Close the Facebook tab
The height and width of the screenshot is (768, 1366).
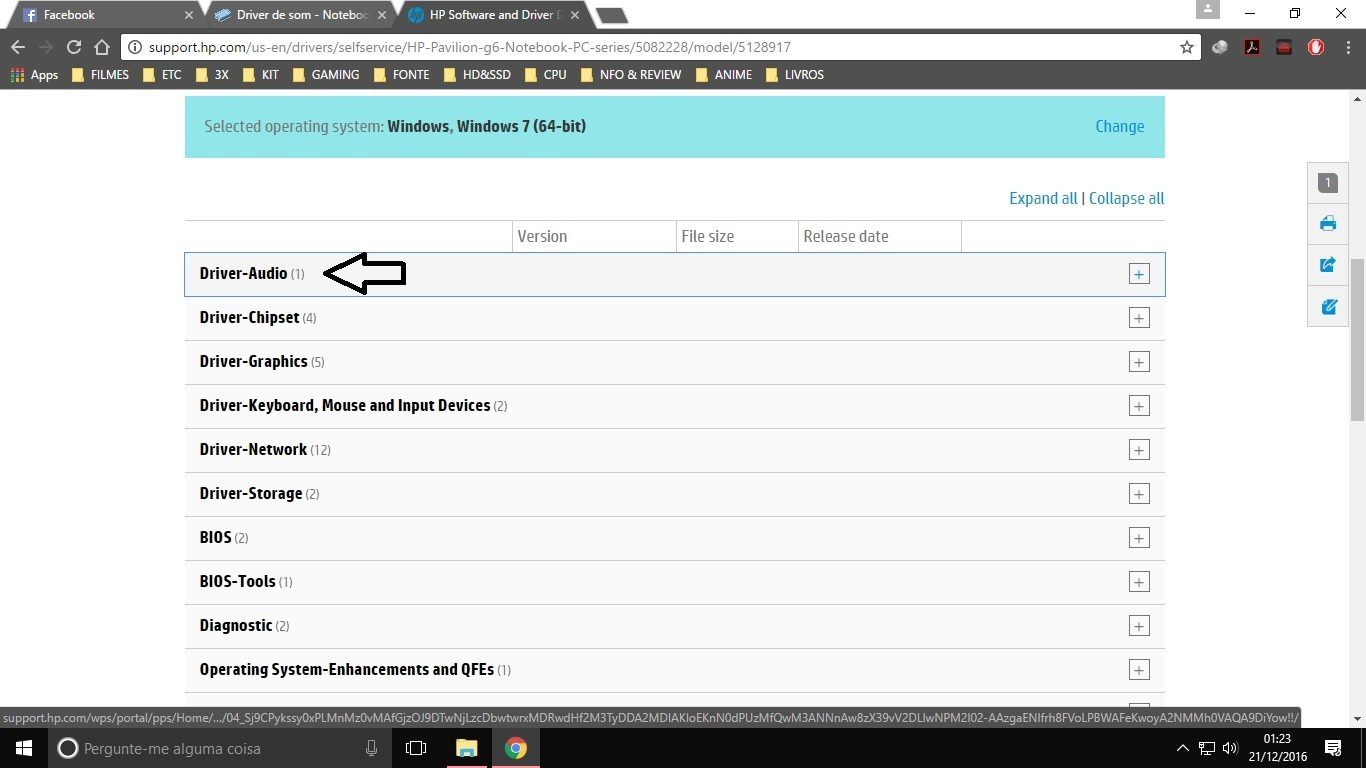pos(189,15)
